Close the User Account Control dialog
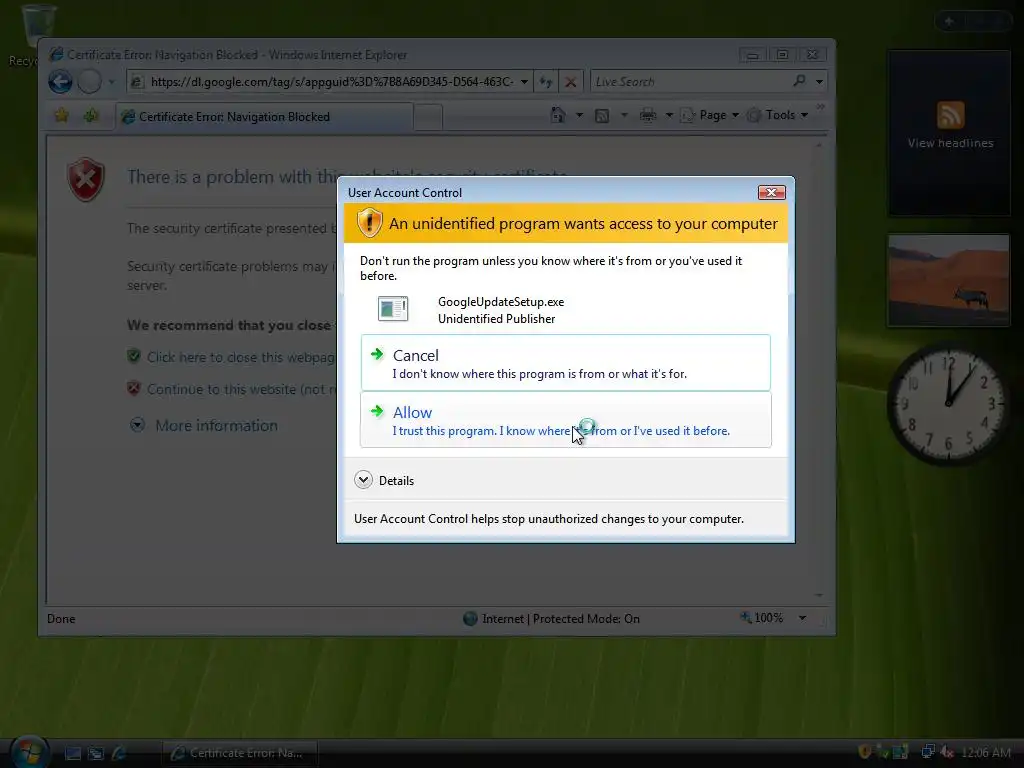Image resolution: width=1024 pixels, height=768 pixels. click(771, 192)
